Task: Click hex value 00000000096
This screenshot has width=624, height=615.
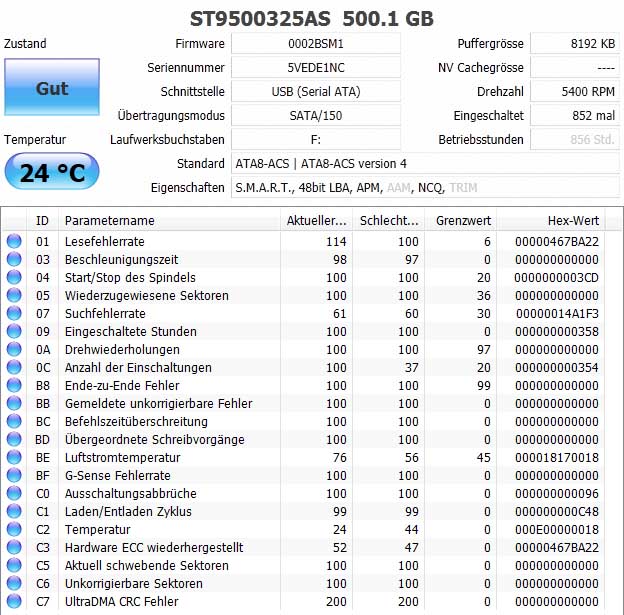Action: click(x=557, y=493)
